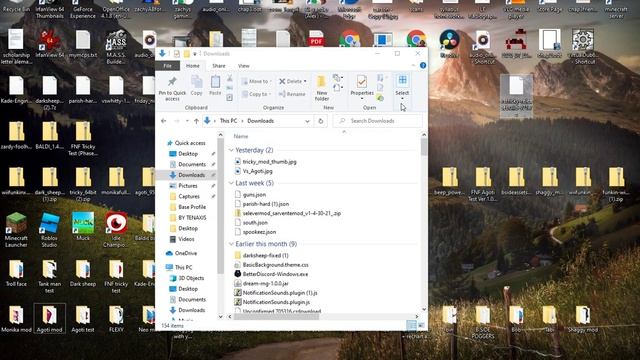The image size is (640, 360).
Task: Click the blue Help icon
Action: tap(423, 65)
